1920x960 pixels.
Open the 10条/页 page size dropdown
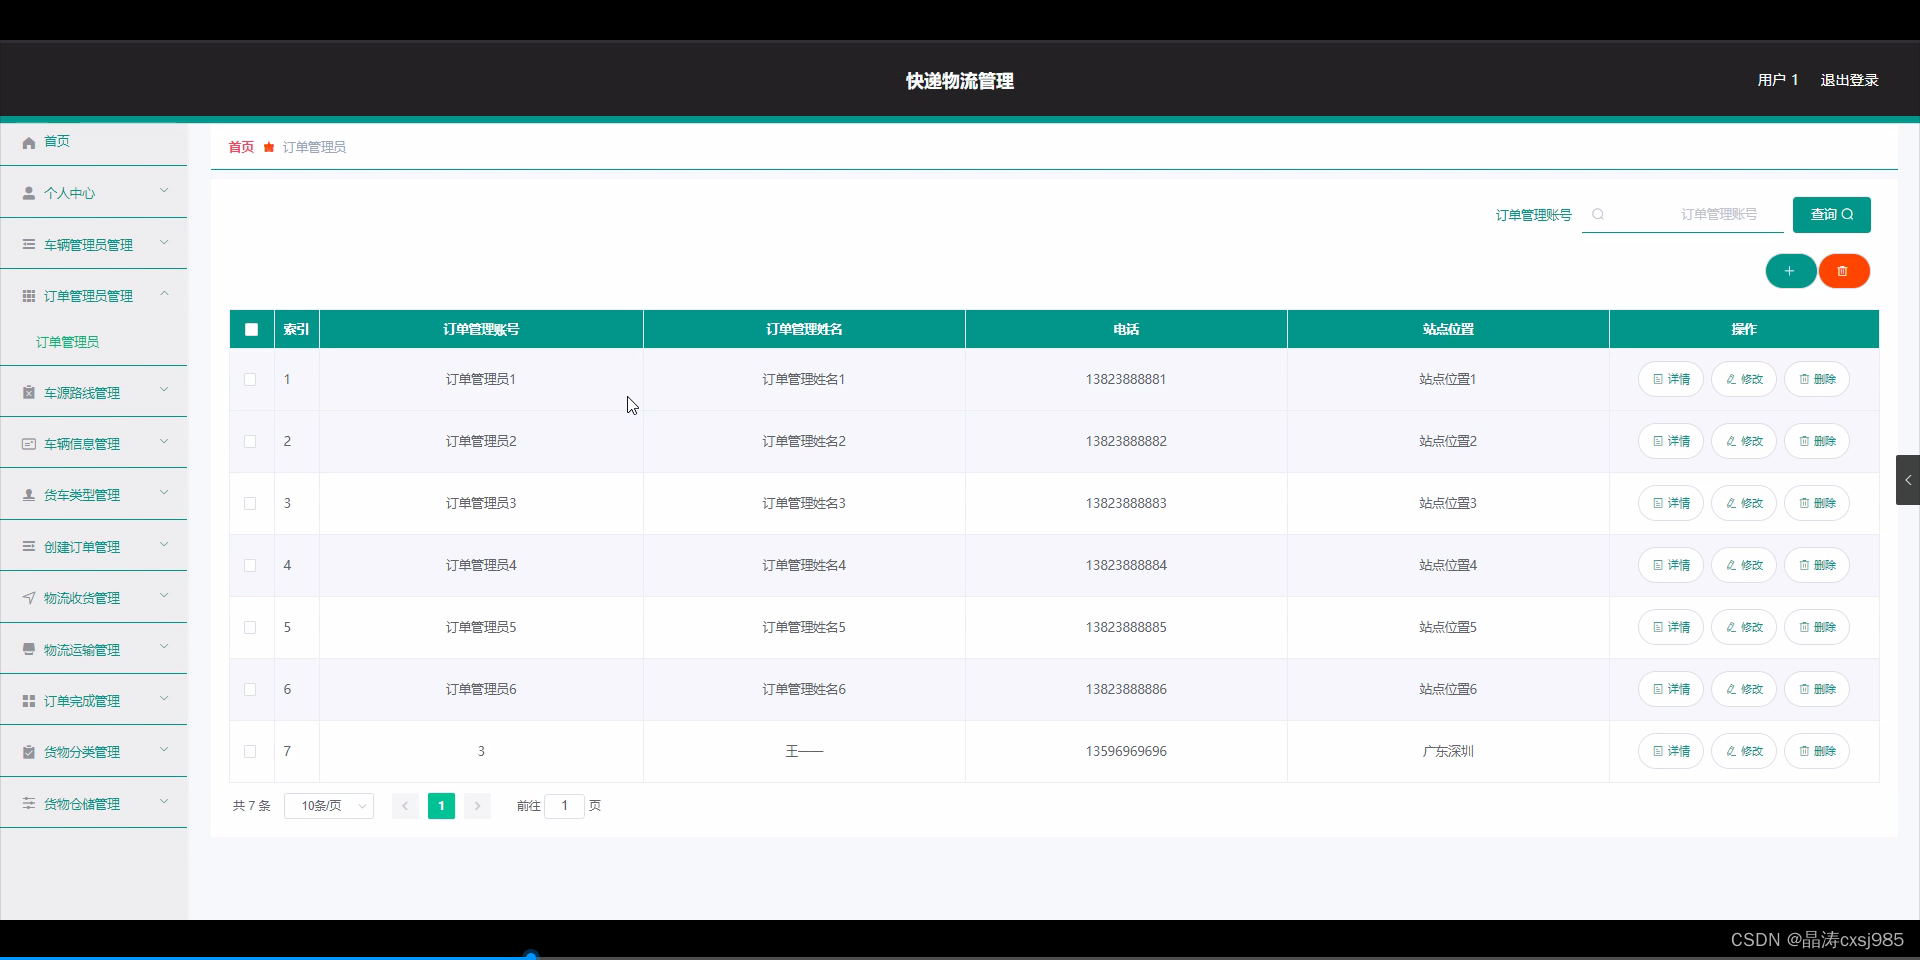pos(329,806)
